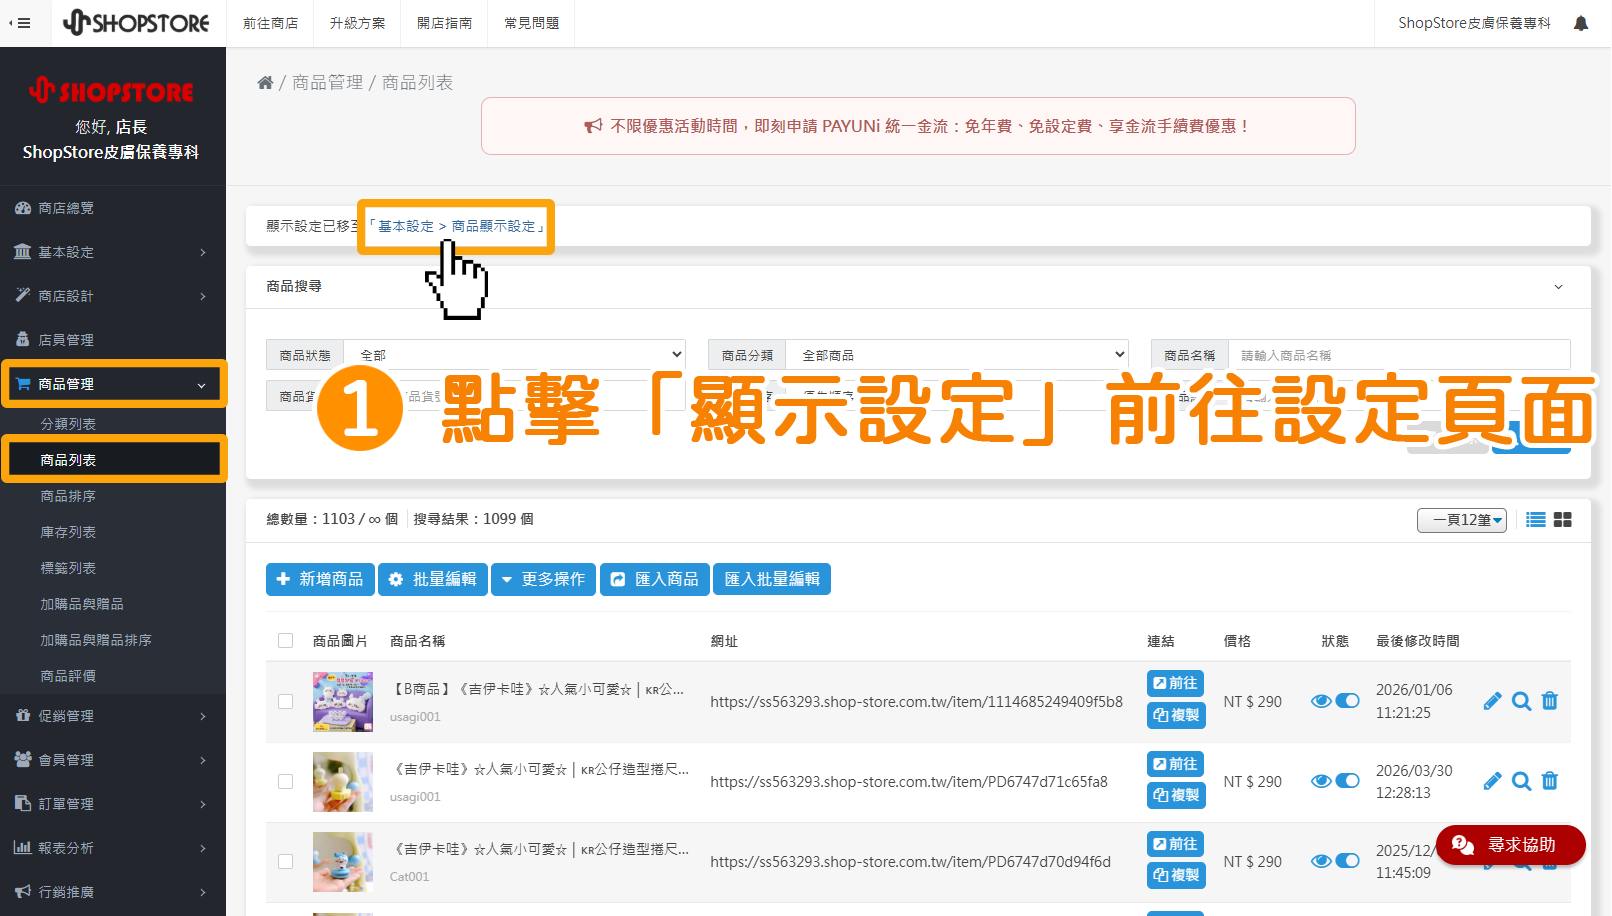Open the 前往商店 menu item

pos(270,22)
